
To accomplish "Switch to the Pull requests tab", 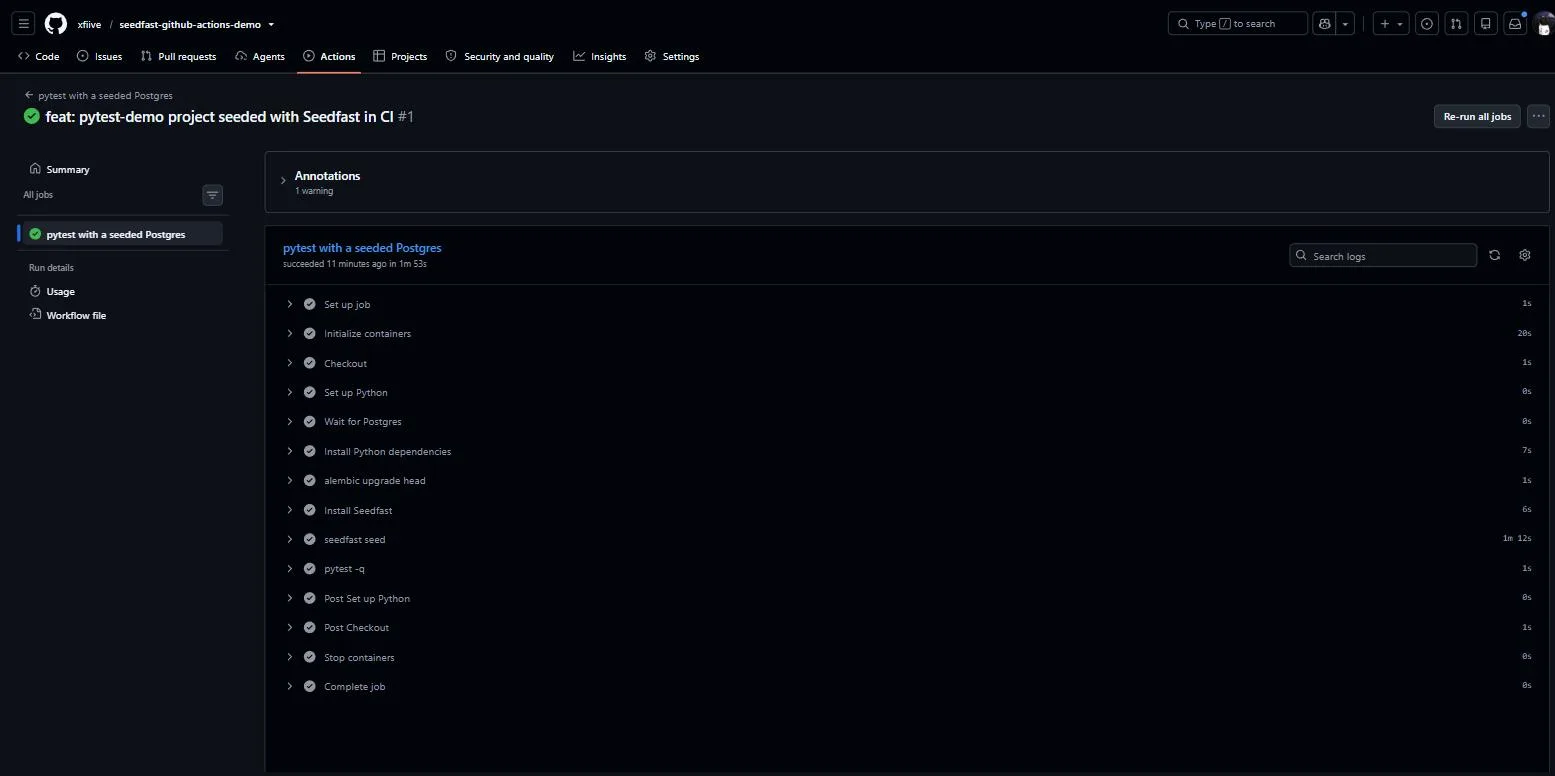I will point(178,57).
